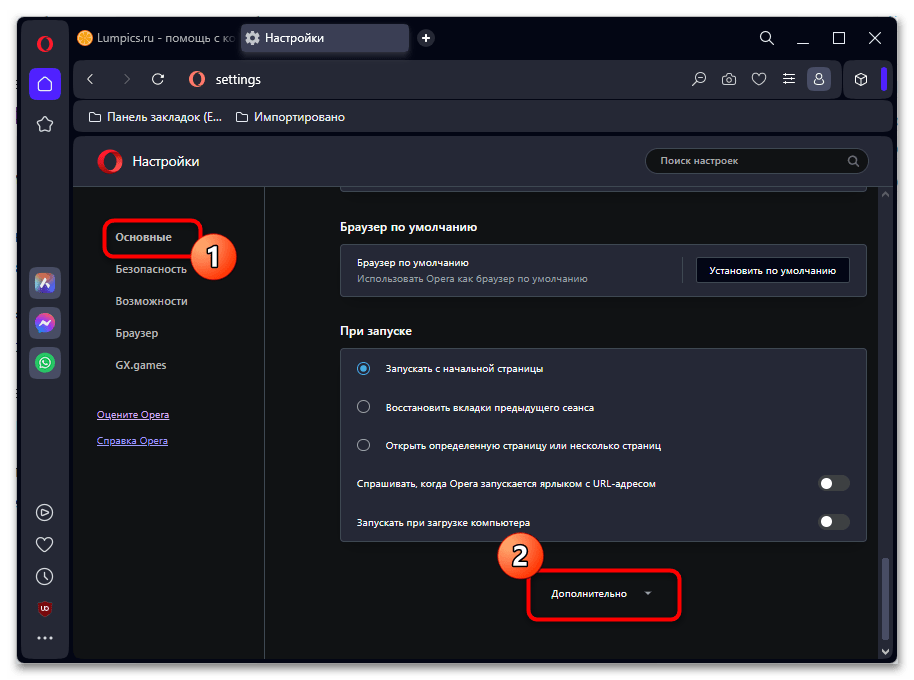914x680 pixels.
Task: Click the search icon in settings search
Action: pyautogui.click(x=853, y=161)
